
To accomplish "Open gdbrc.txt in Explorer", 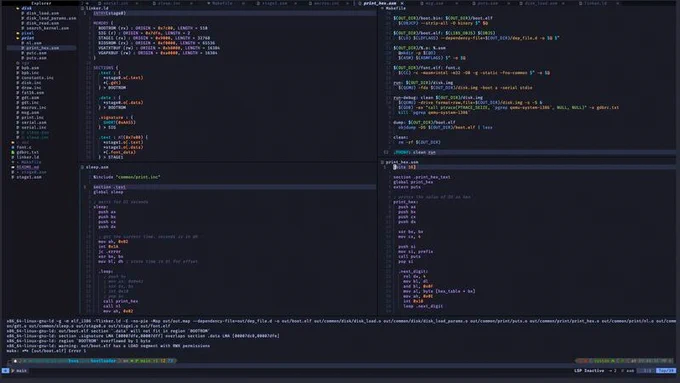I will (28, 152).
